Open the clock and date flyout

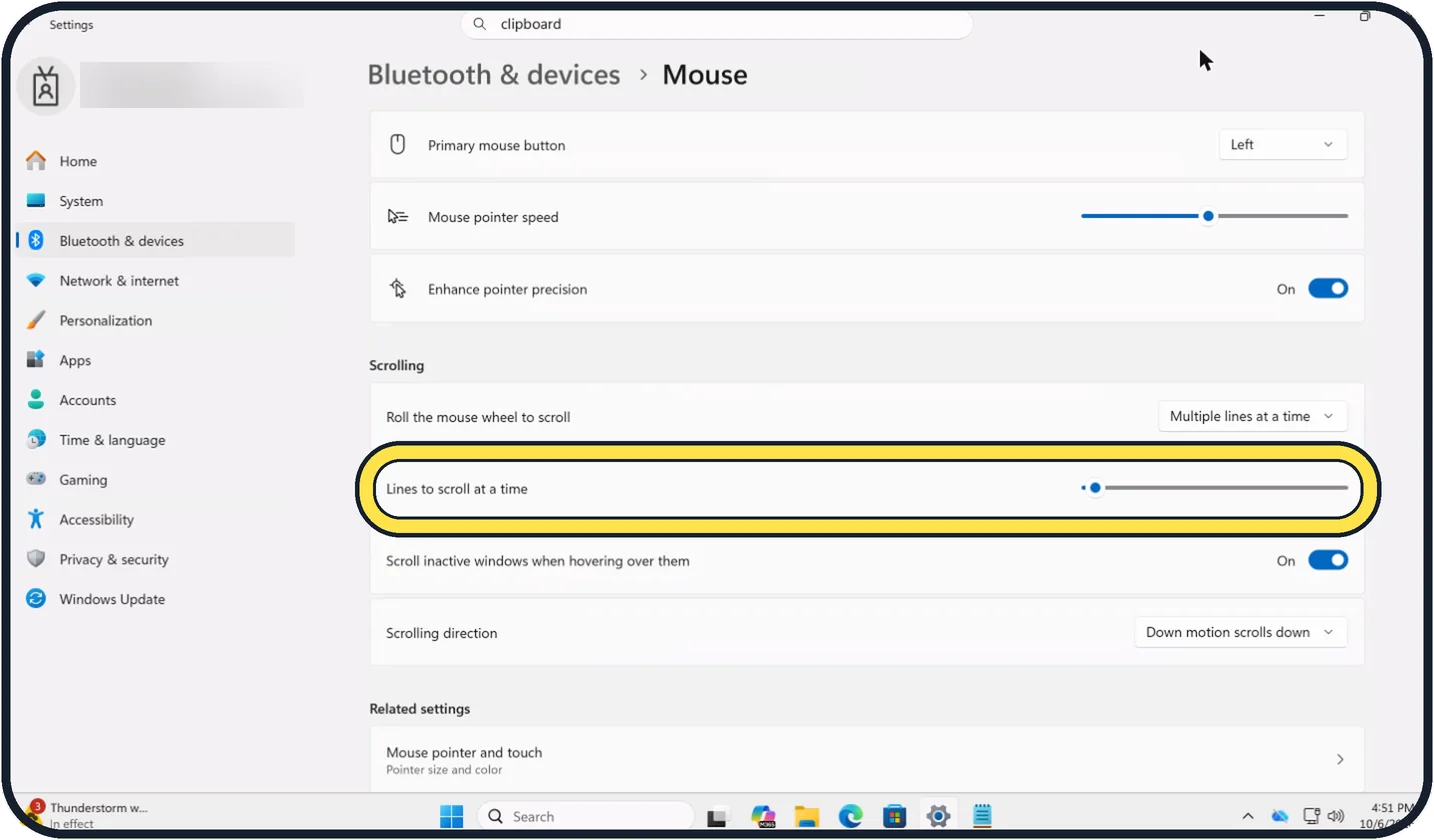coord(1389,815)
